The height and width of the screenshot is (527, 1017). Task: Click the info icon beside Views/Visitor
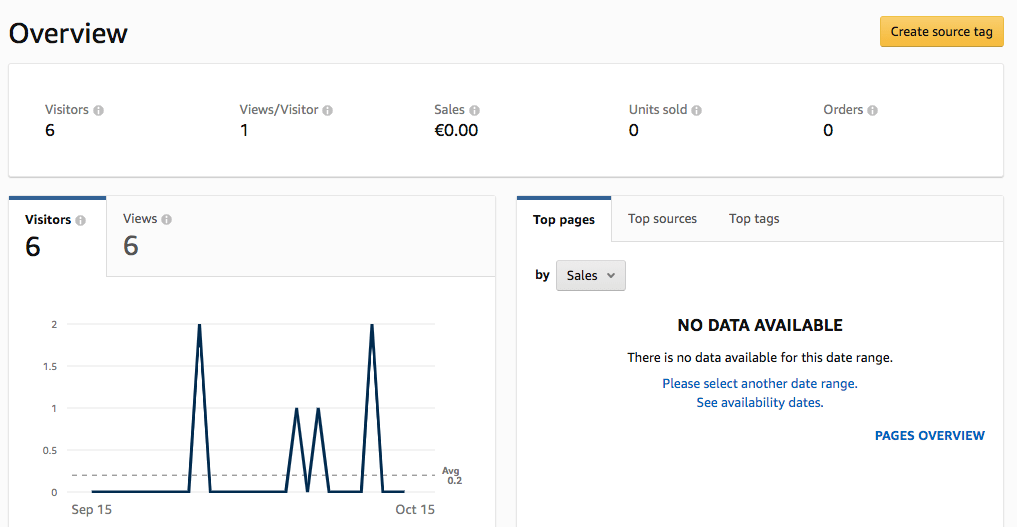(328, 110)
